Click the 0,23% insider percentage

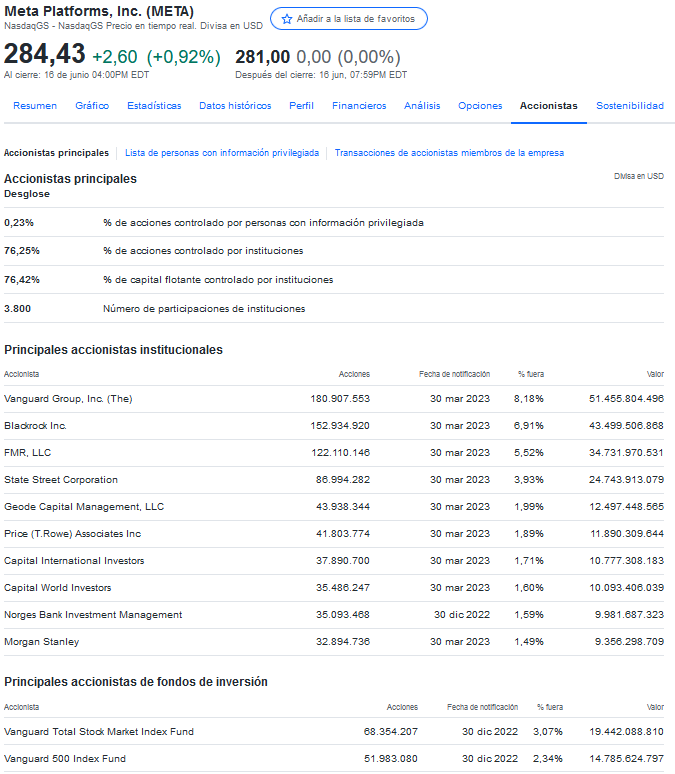point(19,223)
